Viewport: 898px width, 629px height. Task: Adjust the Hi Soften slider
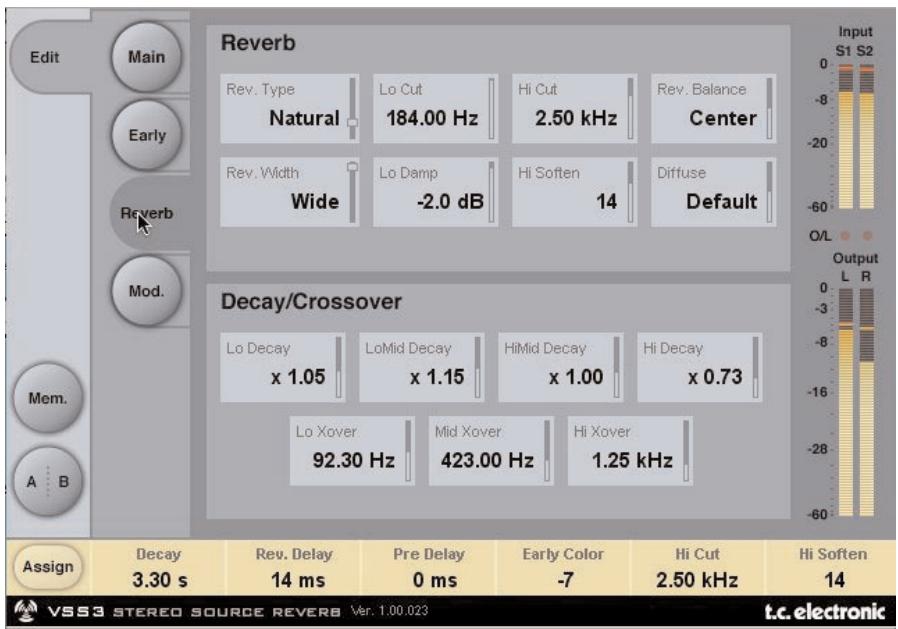(632, 185)
